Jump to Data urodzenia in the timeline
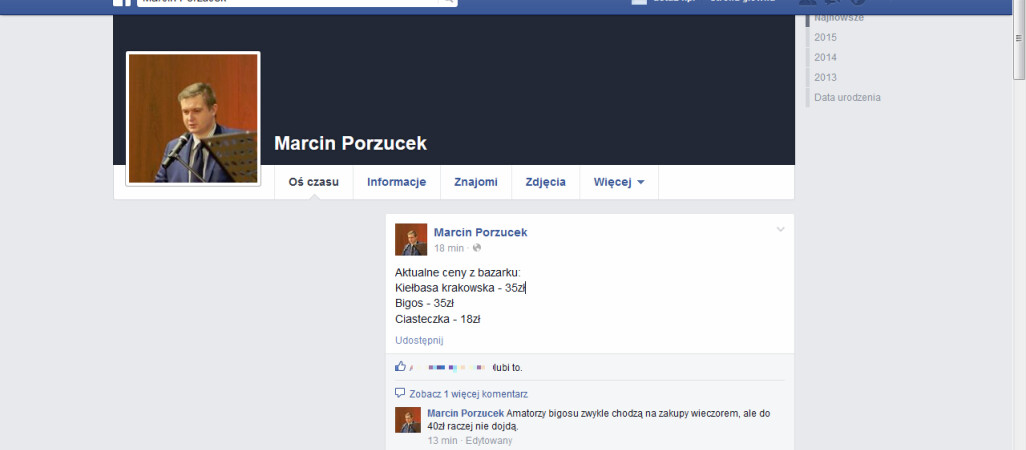 [x=847, y=97]
